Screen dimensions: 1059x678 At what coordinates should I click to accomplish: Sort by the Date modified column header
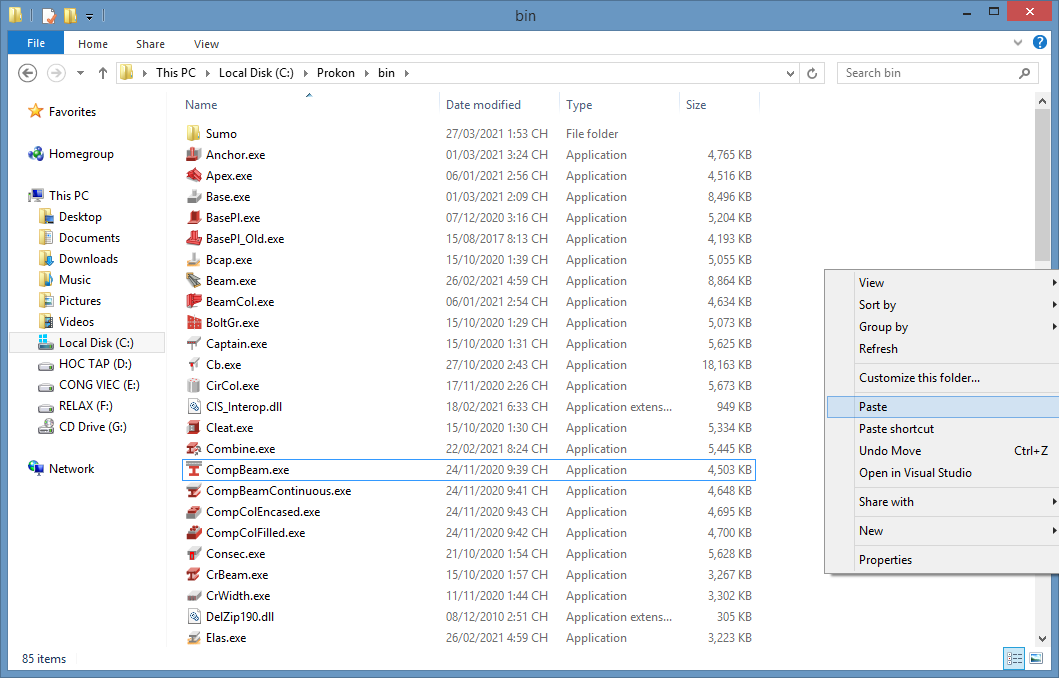[483, 105]
